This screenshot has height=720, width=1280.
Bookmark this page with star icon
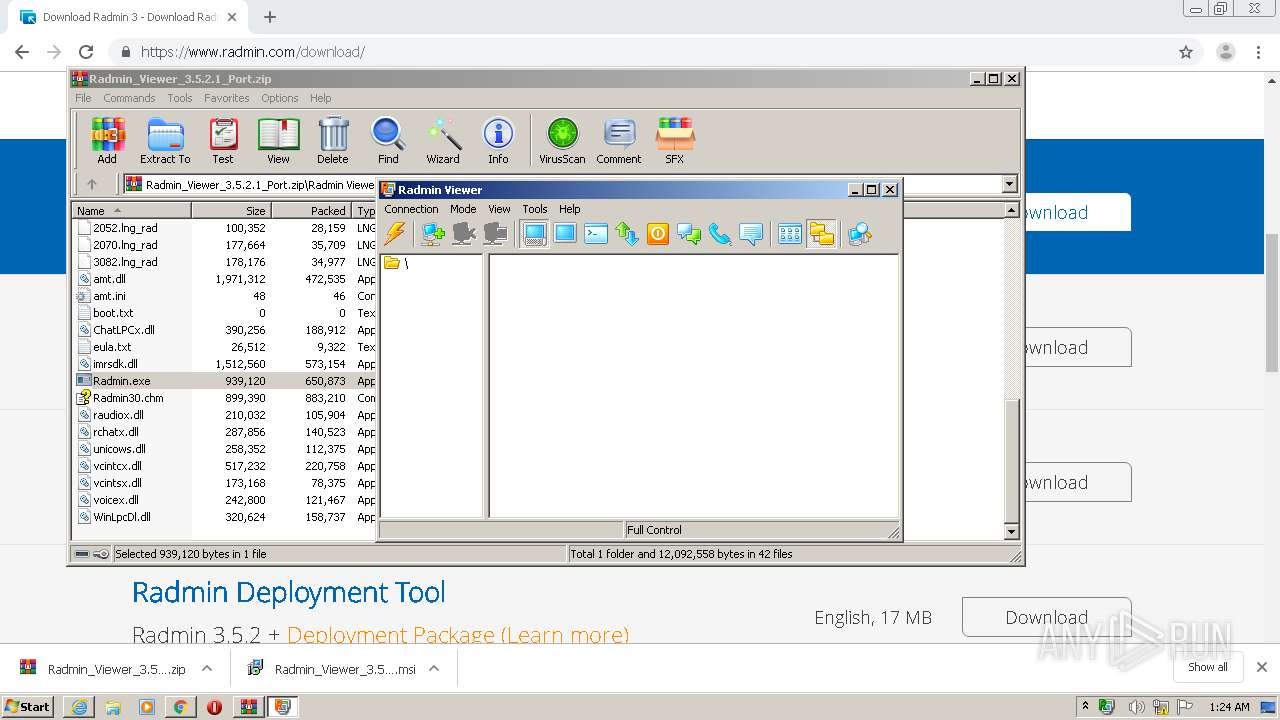1186,52
